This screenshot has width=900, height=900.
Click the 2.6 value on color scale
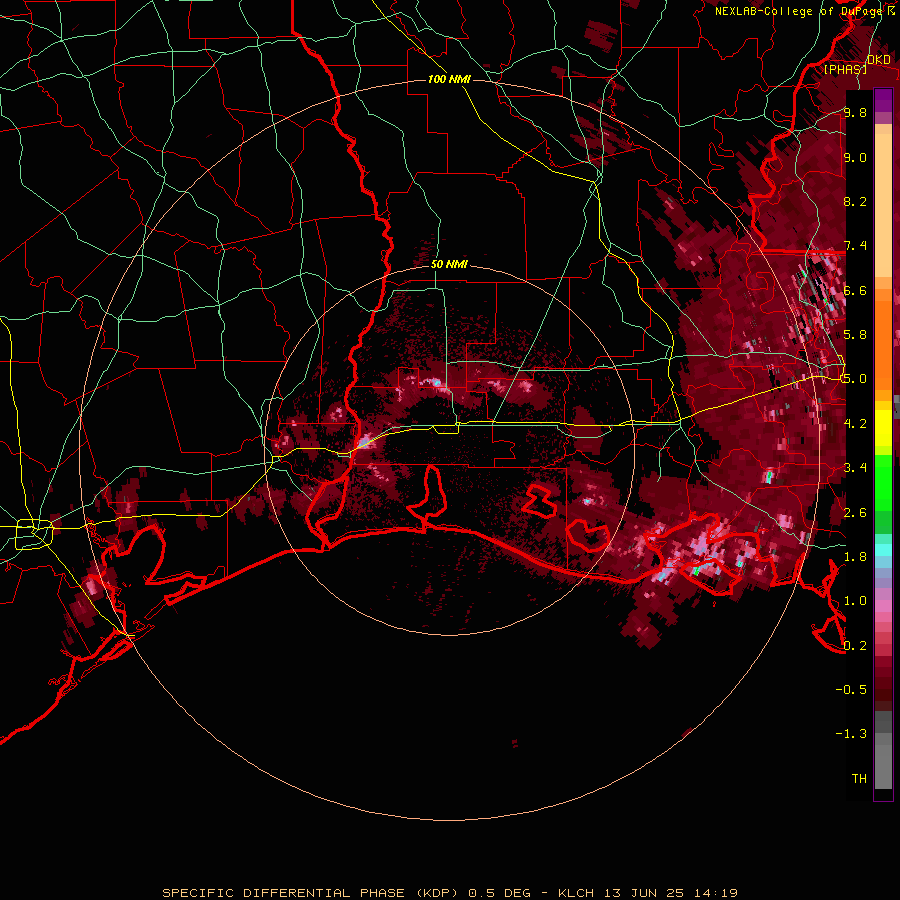tap(855, 513)
